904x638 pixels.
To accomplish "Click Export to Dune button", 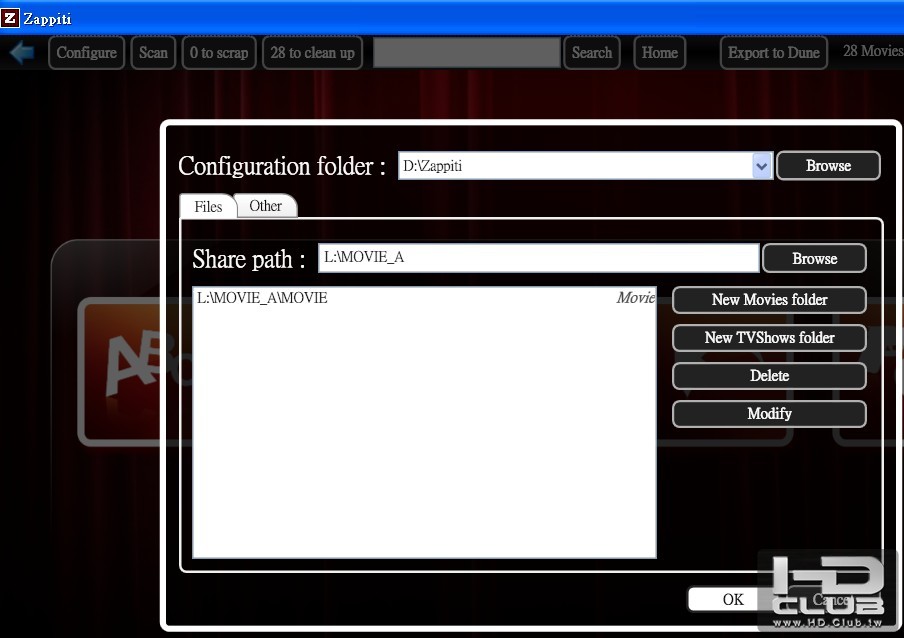I will point(774,52).
